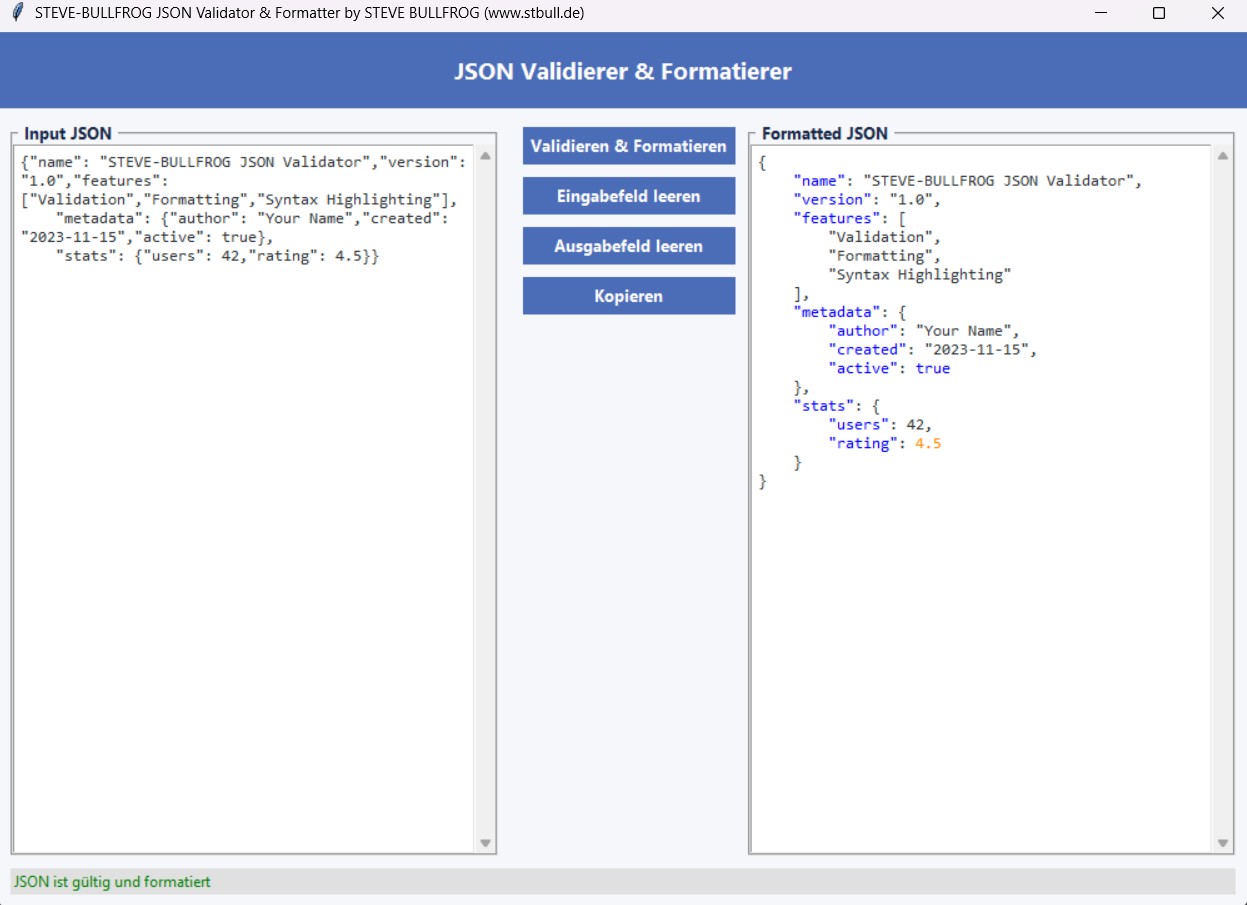Click the down arrow on the output scrollbar
This screenshot has height=905, width=1247.
(1222, 841)
